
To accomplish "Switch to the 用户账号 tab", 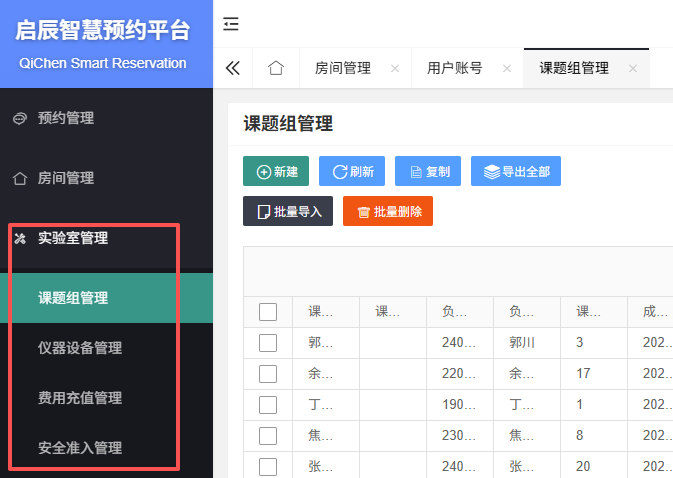I will pos(455,69).
